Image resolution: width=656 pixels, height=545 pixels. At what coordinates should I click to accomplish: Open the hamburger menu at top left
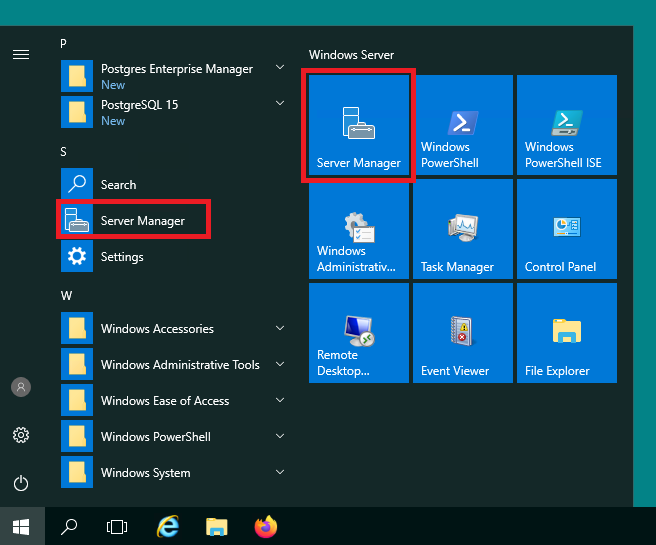(x=21, y=54)
